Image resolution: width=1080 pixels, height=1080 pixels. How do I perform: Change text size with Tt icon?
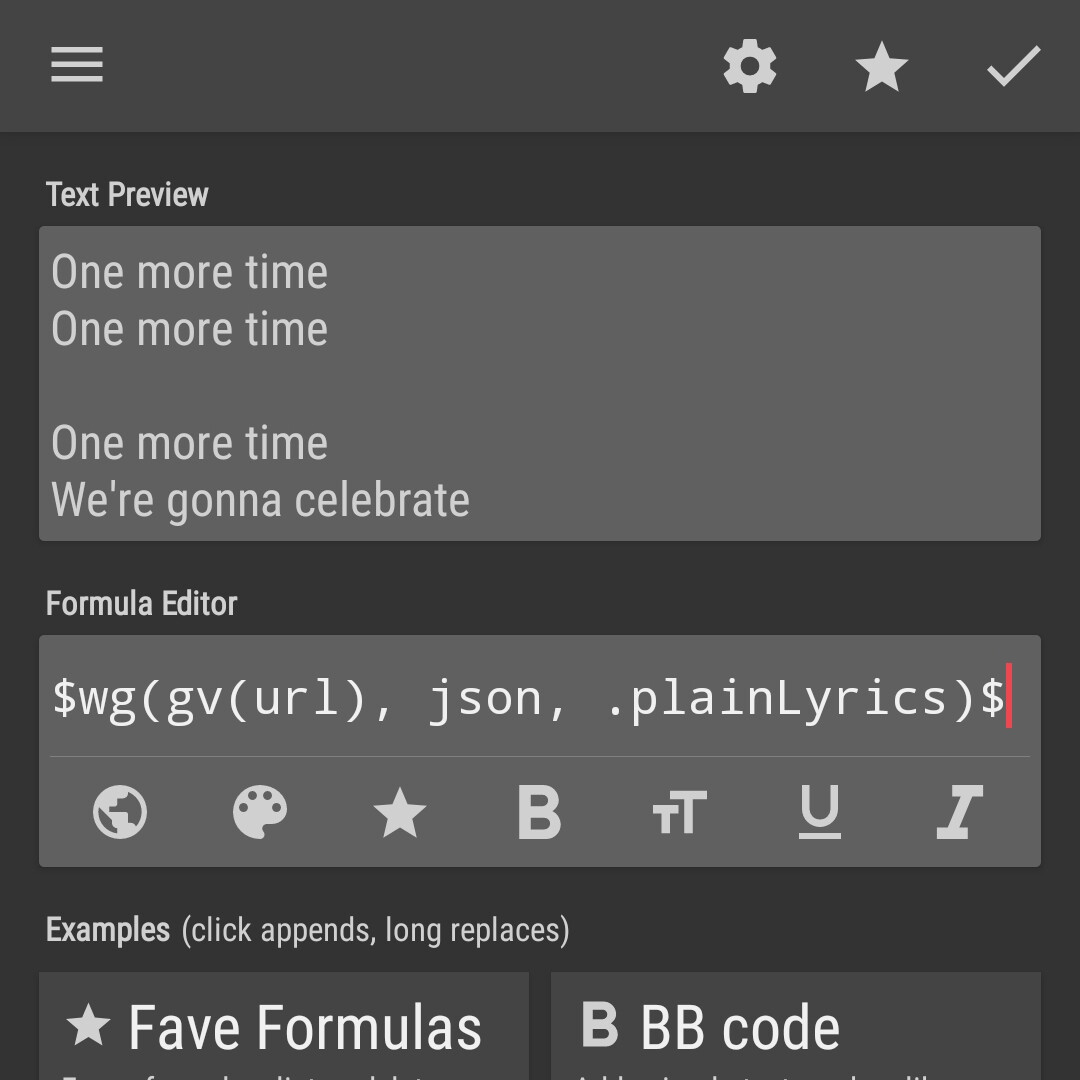(679, 813)
